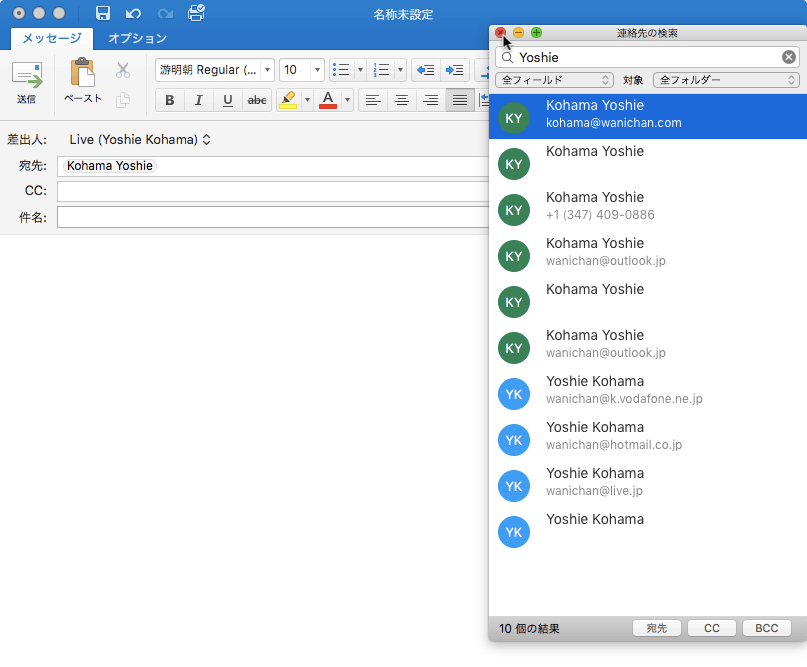Open the font name dropdown
This screenshot has width=807, height=667.
click(x=267, y=69)
